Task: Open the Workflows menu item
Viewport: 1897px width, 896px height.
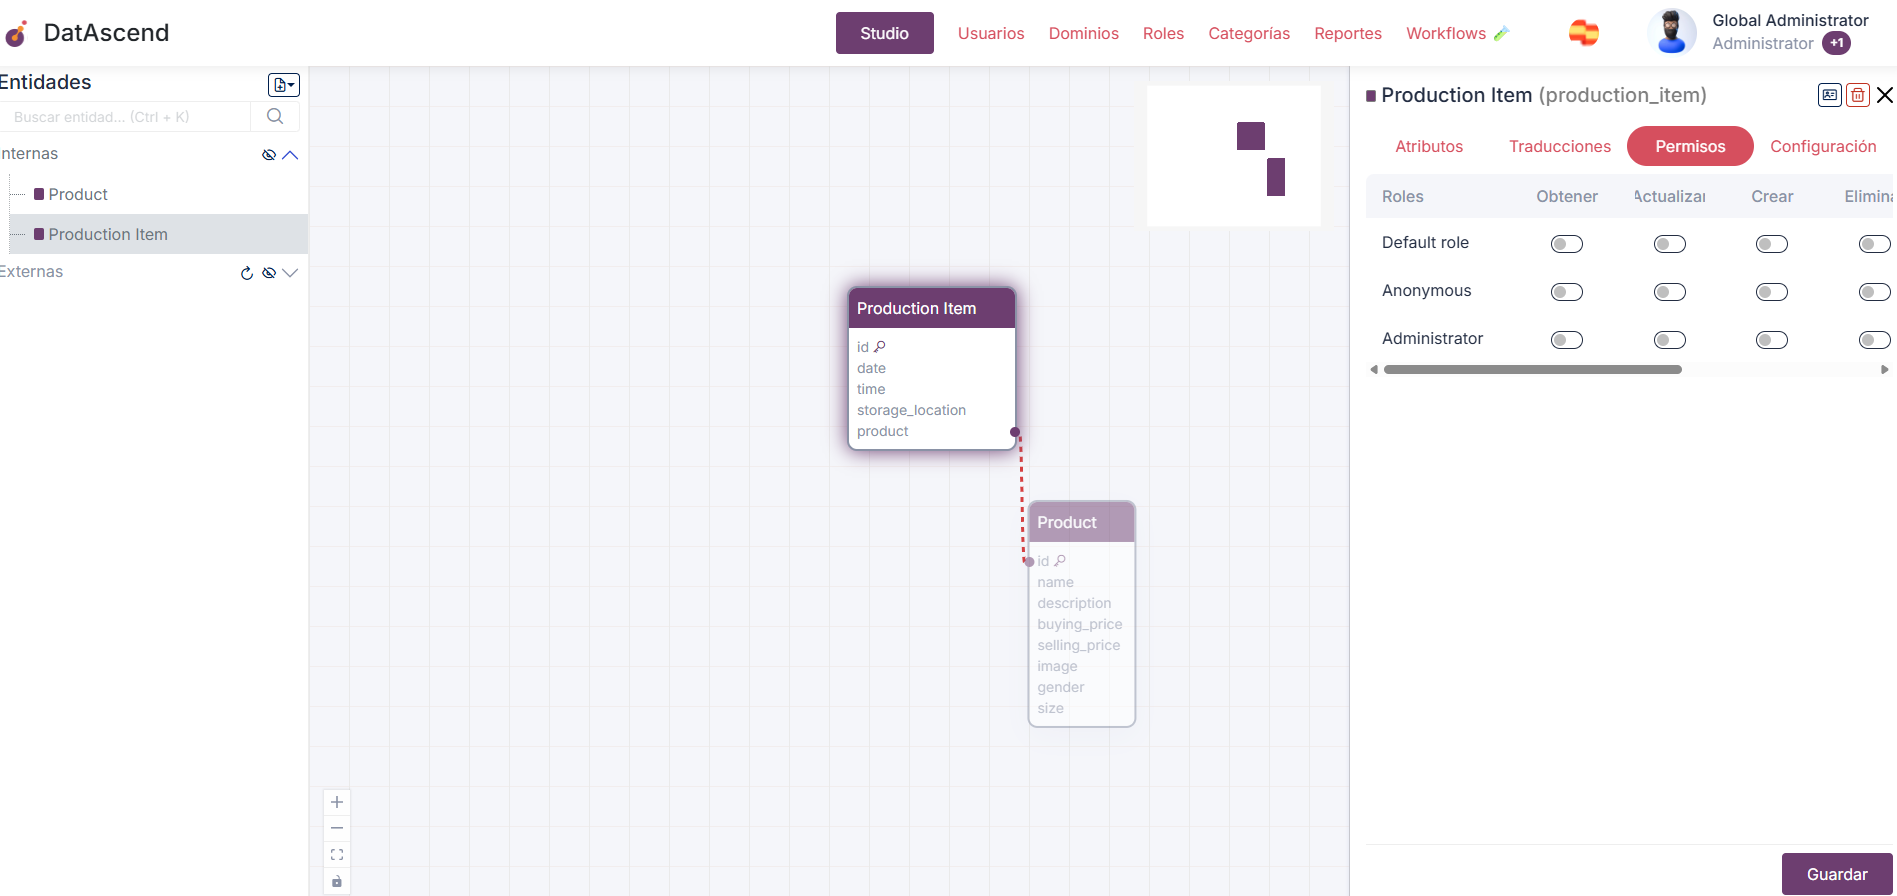Action: tap(1445, 33)
